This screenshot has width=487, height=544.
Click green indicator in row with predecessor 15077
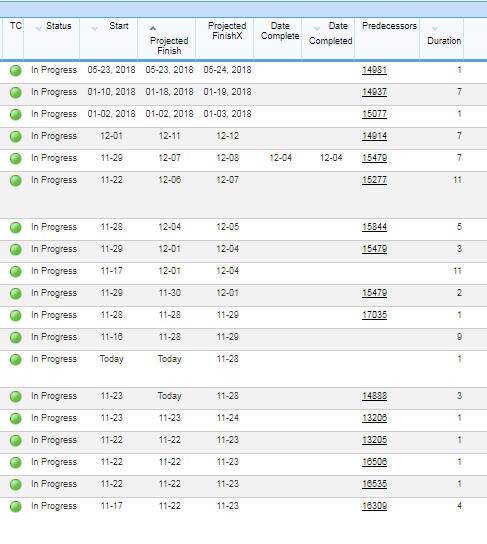(16, 114)
